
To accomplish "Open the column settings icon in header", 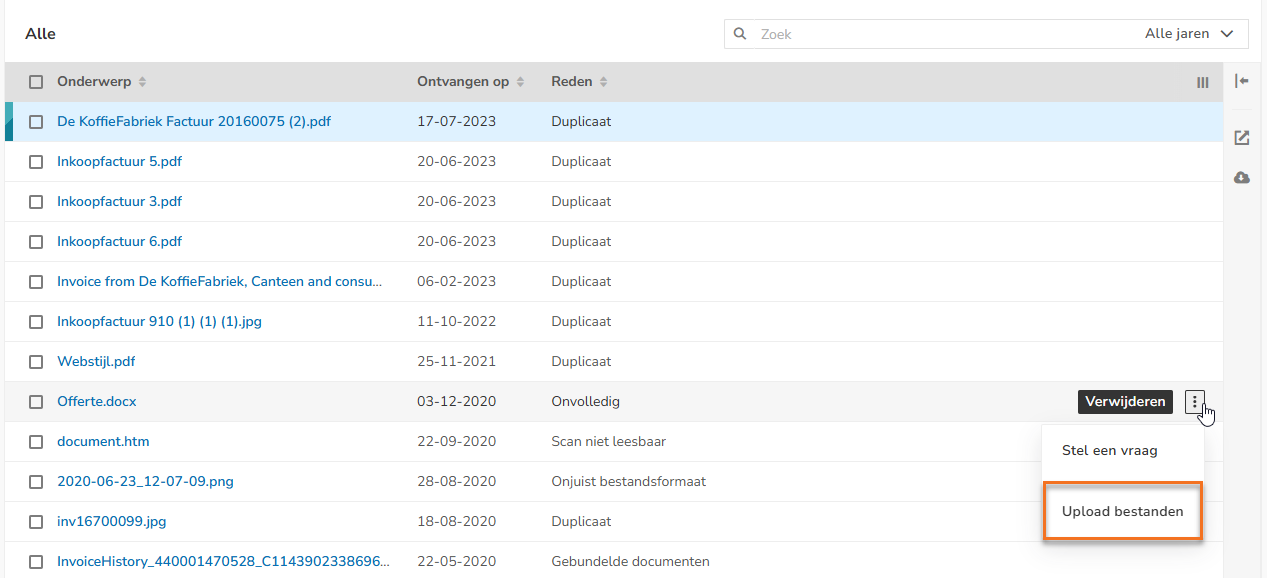I will (x=1203, y=82).
